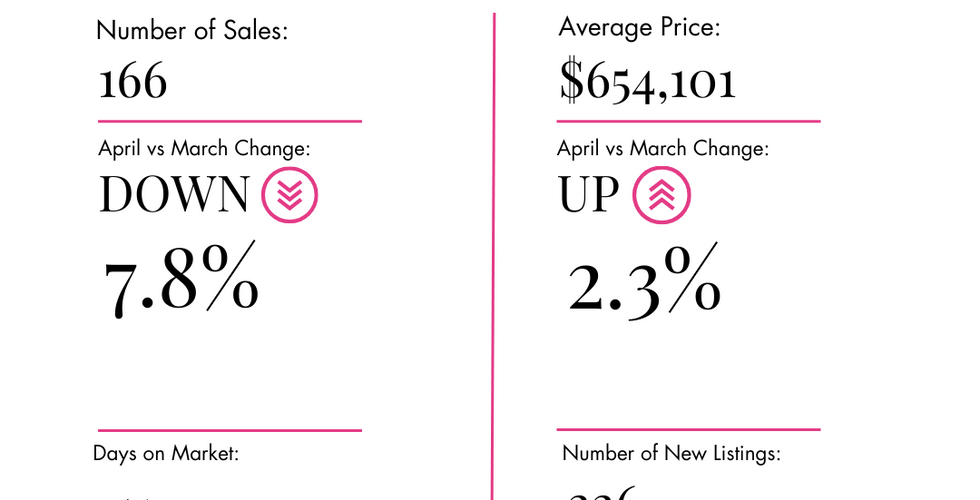Select the Number of Sales label
Image resolution: width=980 pixels, height=500 pixels.
[x=192, y=31]
